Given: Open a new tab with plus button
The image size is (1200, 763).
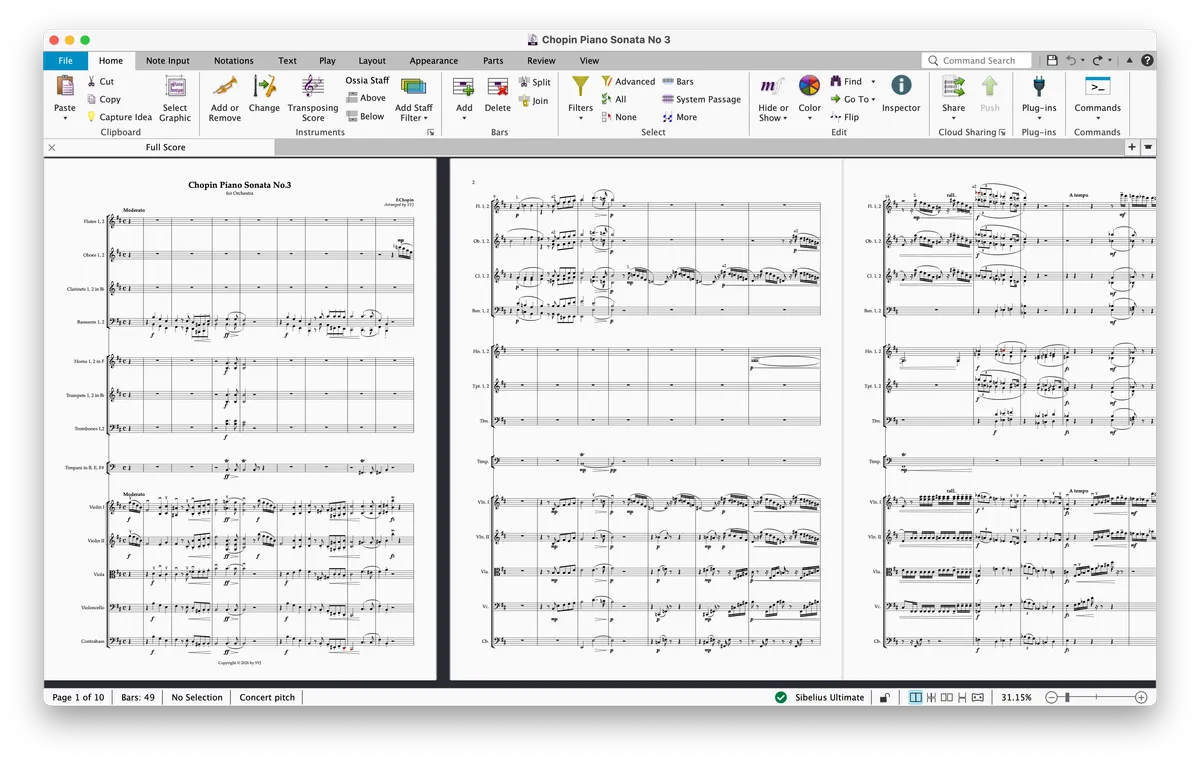Looking at the screenshot, I should [1132, 147].
